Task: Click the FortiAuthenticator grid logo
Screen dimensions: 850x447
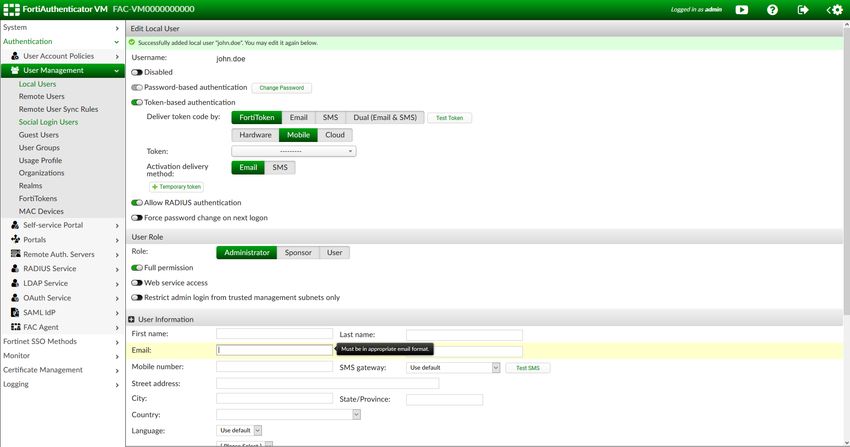Action: (x=11, y=9)
